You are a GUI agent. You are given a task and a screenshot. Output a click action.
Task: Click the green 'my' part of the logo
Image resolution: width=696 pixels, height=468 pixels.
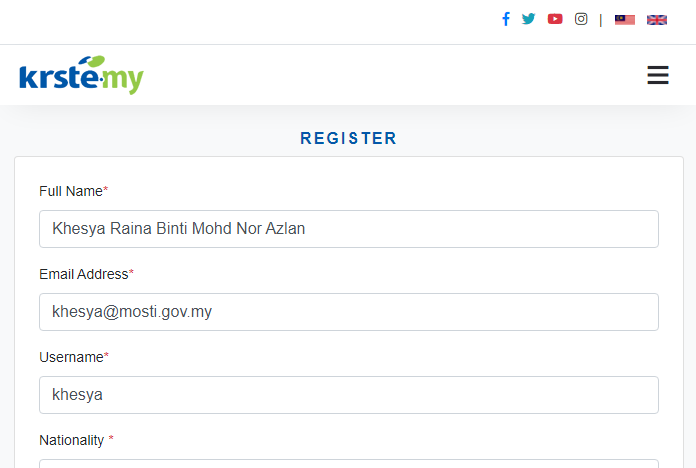pyautogui.click(x=123, y=79)
